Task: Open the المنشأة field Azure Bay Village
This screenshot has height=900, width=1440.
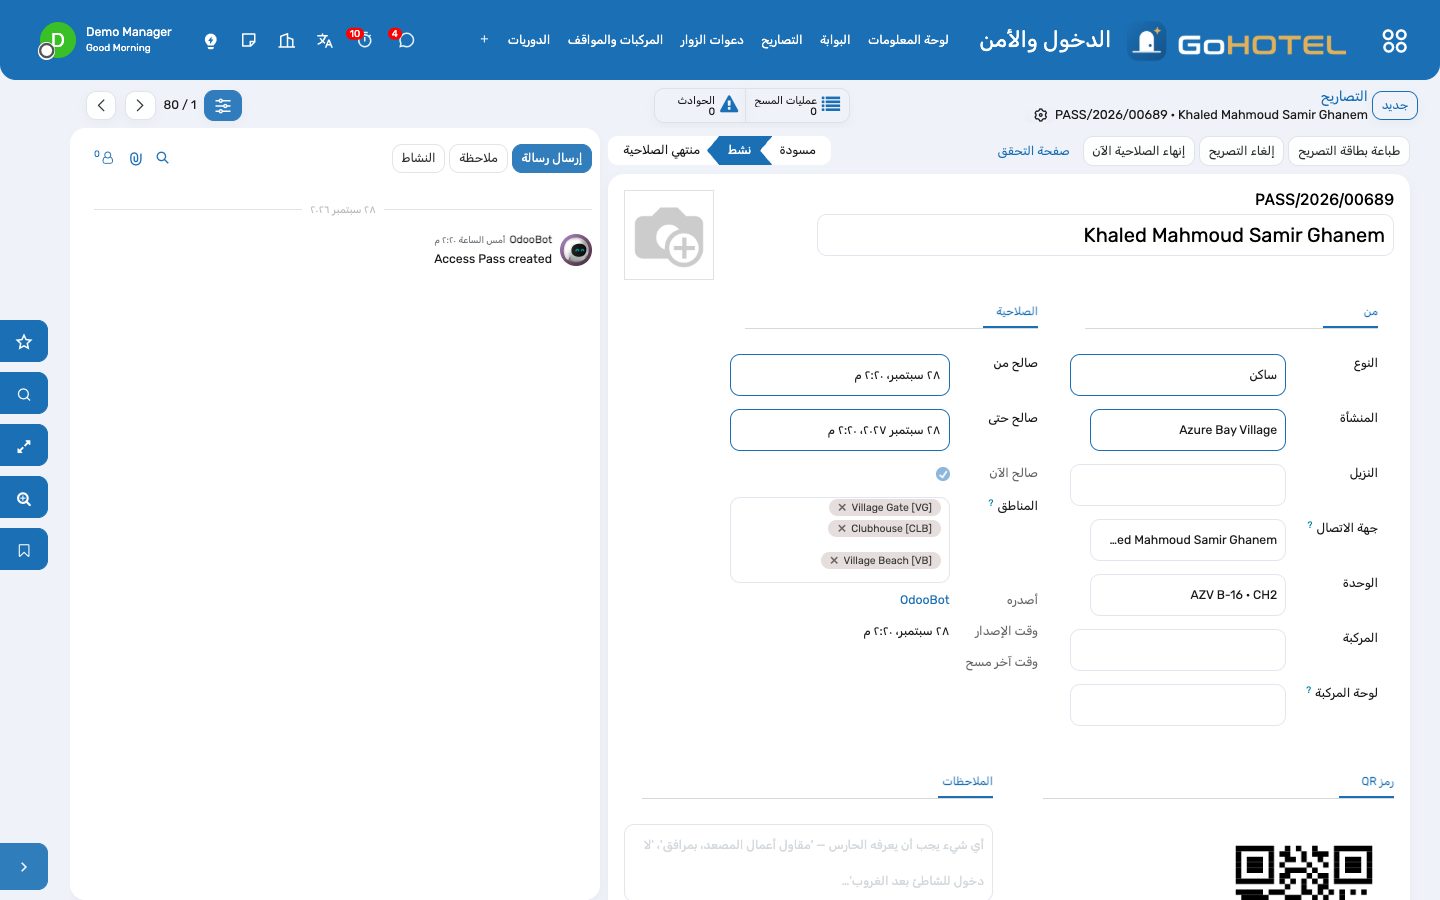Action: [x=1188, y=430]
